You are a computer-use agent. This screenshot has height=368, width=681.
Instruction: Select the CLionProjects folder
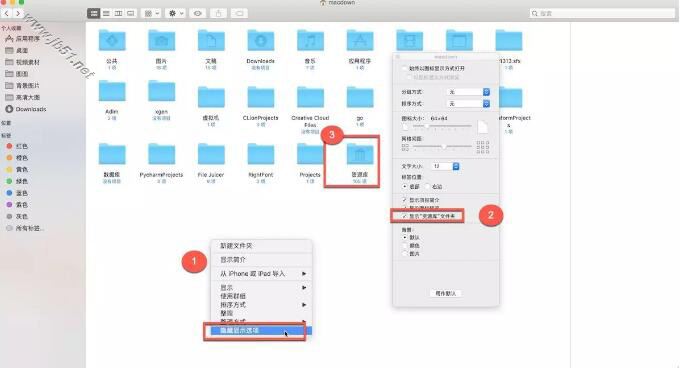(x=261, y=97)
